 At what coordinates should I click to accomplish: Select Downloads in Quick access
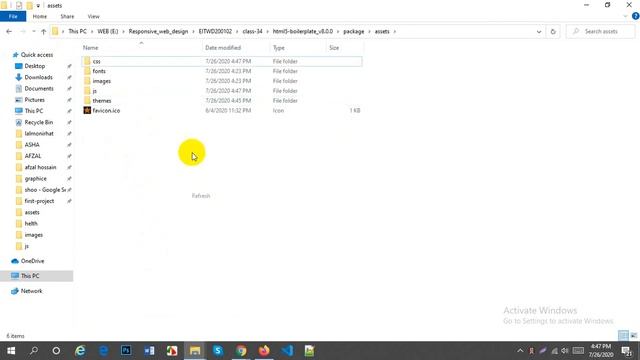(x=38, y=77)
